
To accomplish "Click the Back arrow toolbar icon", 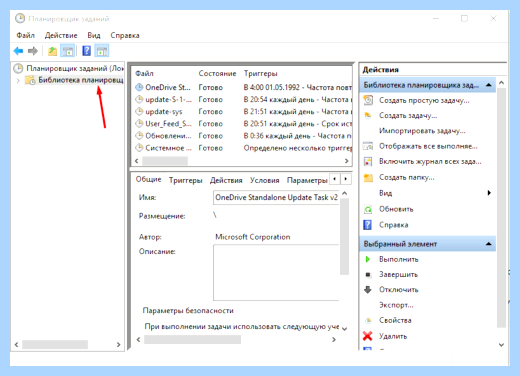I will click(18, 51).
